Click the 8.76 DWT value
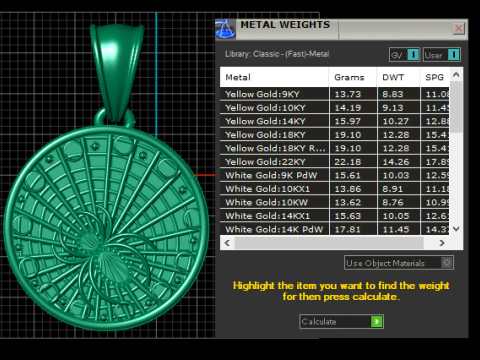Screen dimensions: 480x360 [x=393, y=202]
